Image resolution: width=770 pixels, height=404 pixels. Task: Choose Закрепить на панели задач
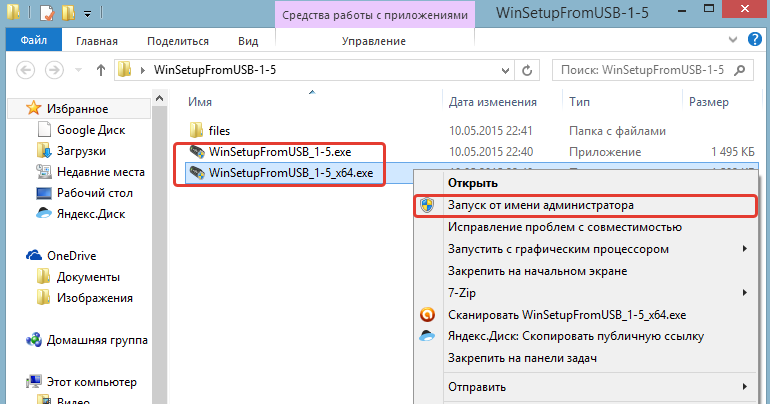tap(522, 358)
